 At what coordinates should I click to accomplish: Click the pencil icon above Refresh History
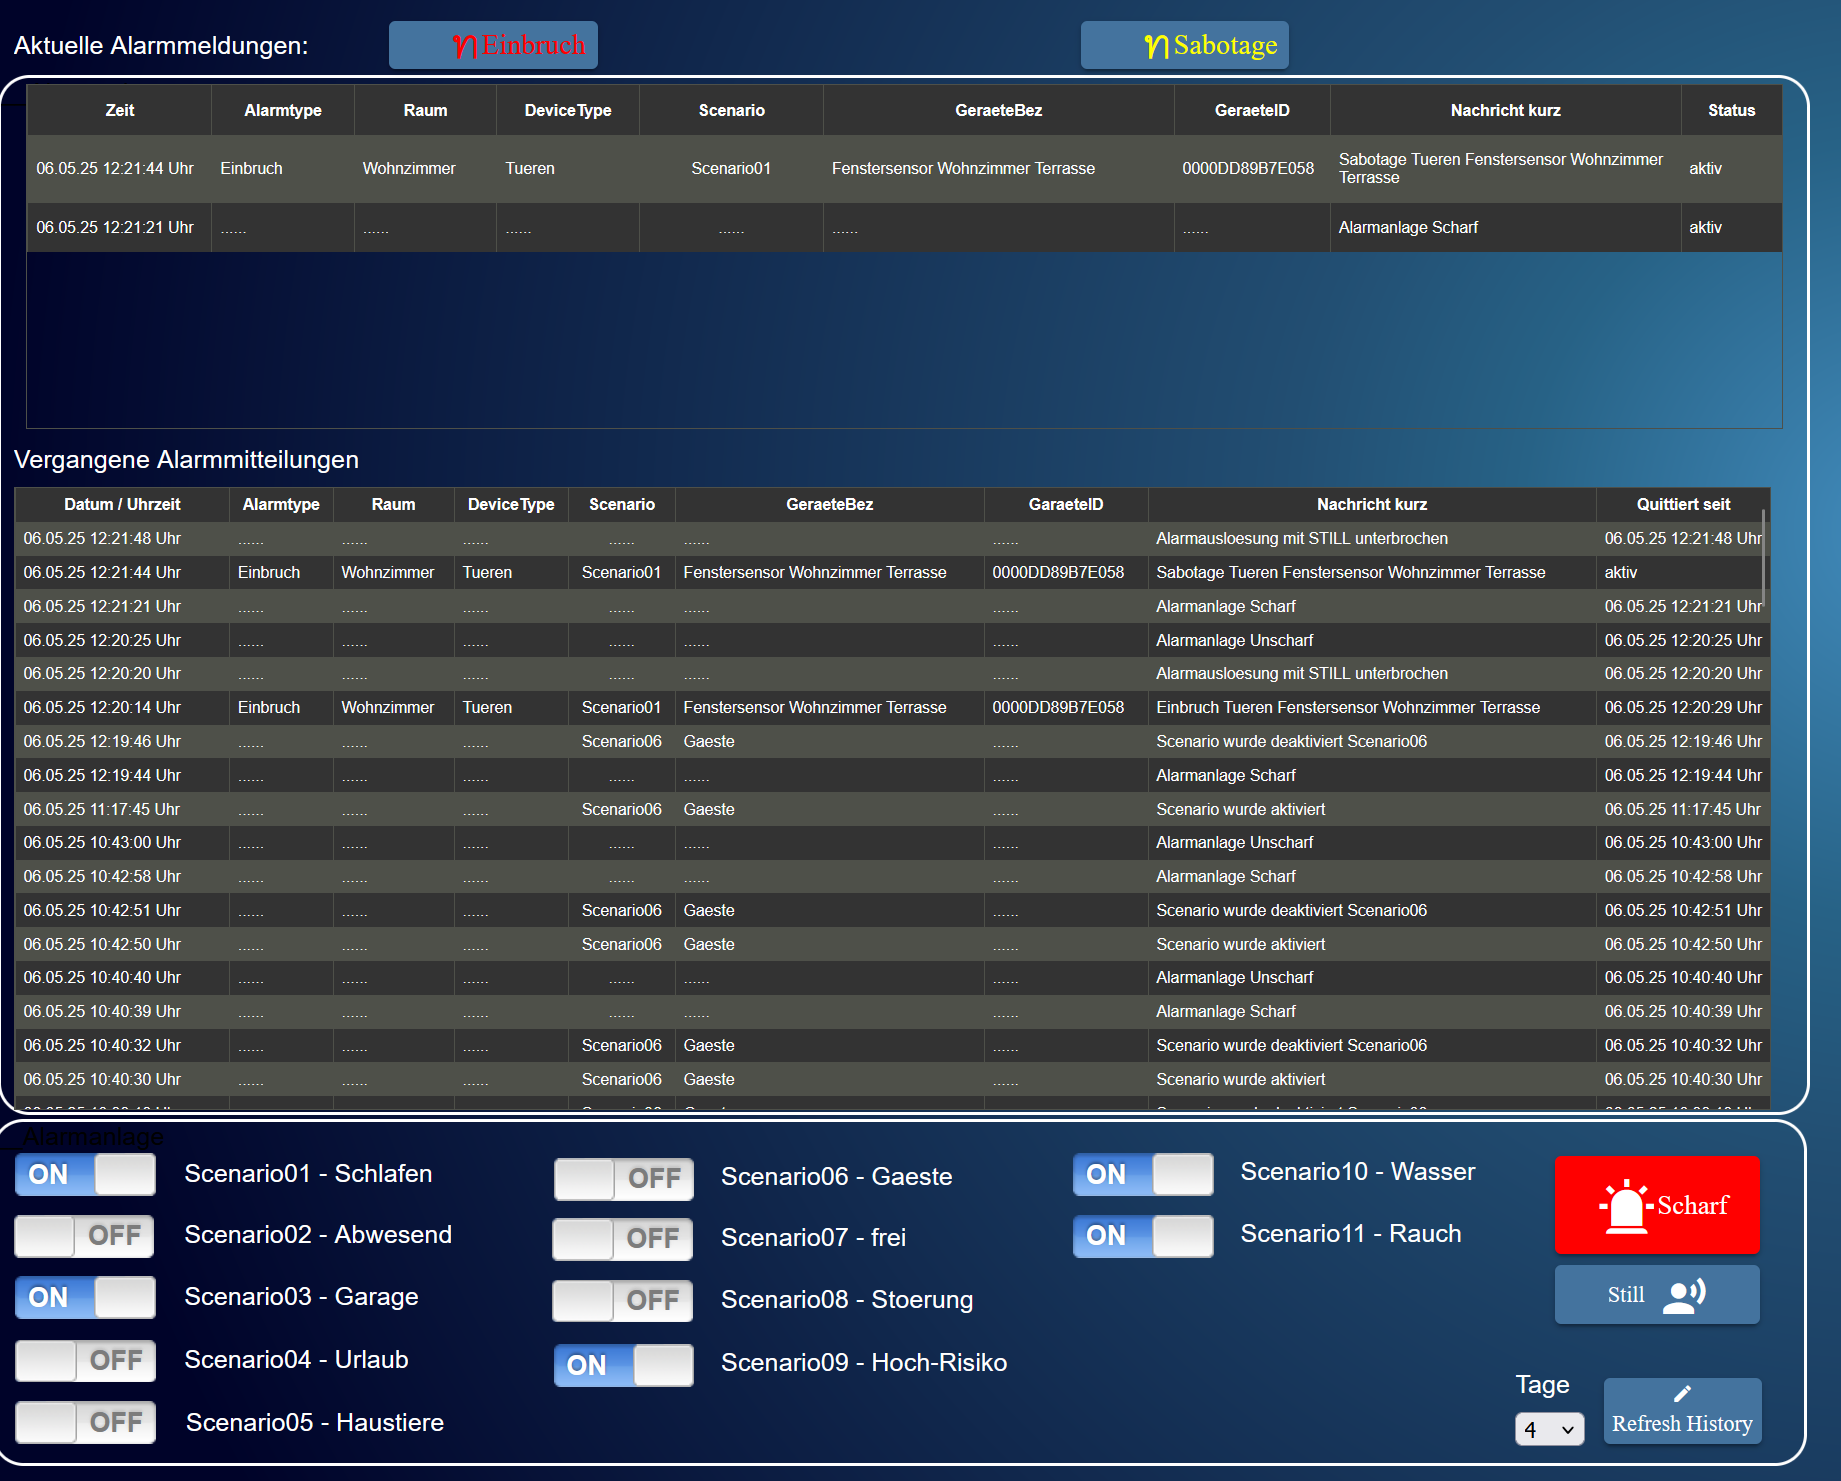tap(1682, 1393)
